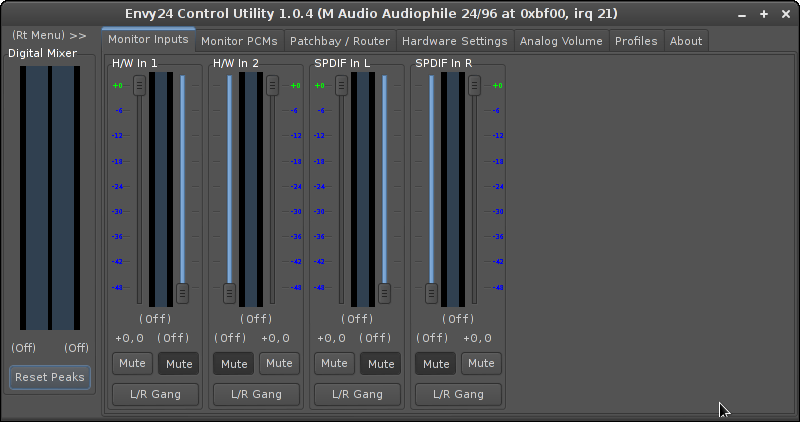The height and width of the screenshot is (422, 800).
Task: Click H/W In 2 right fader handle
Action: point(272,85)
